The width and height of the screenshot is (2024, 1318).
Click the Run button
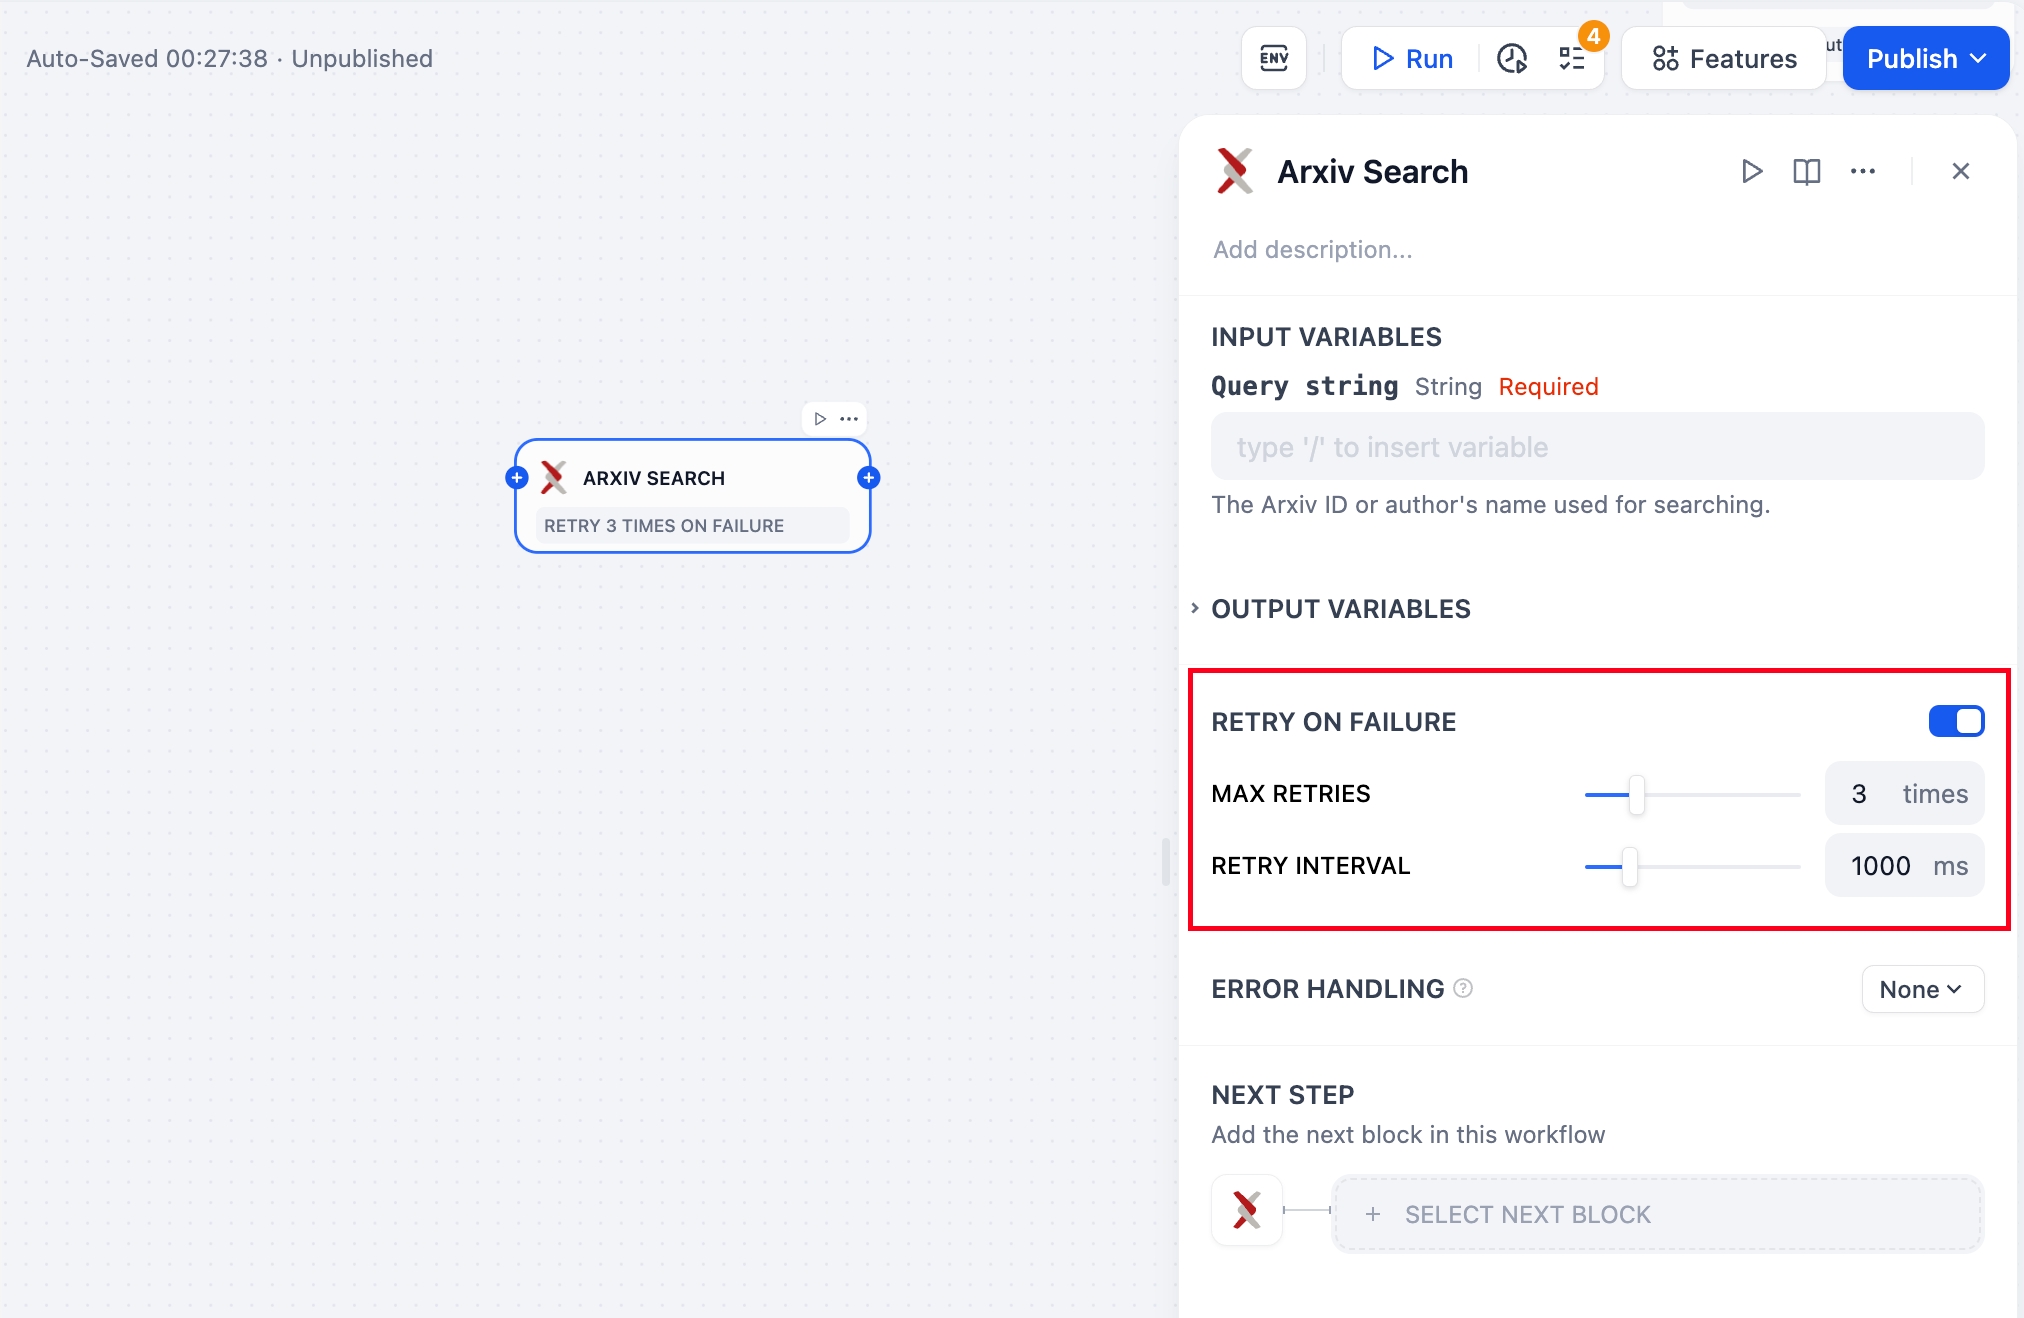point(1411,59)
